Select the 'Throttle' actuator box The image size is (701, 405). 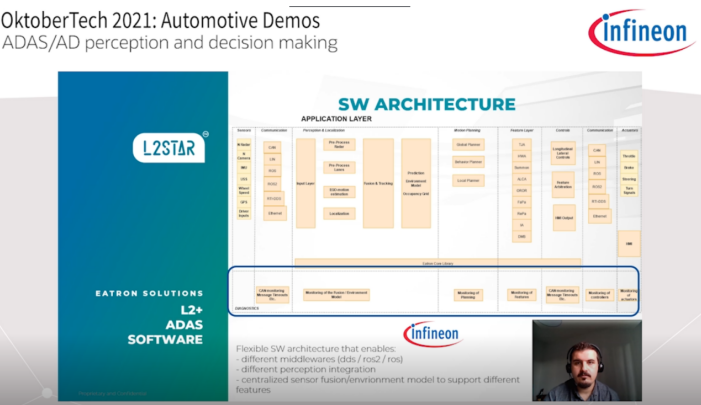[x=629, y=156]
